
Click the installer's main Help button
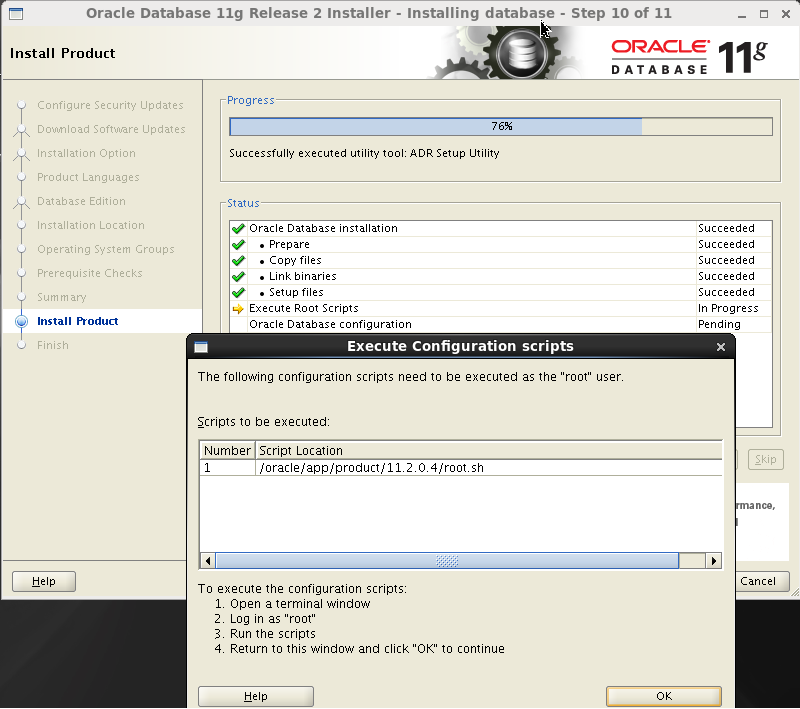(x=44, y=581)
